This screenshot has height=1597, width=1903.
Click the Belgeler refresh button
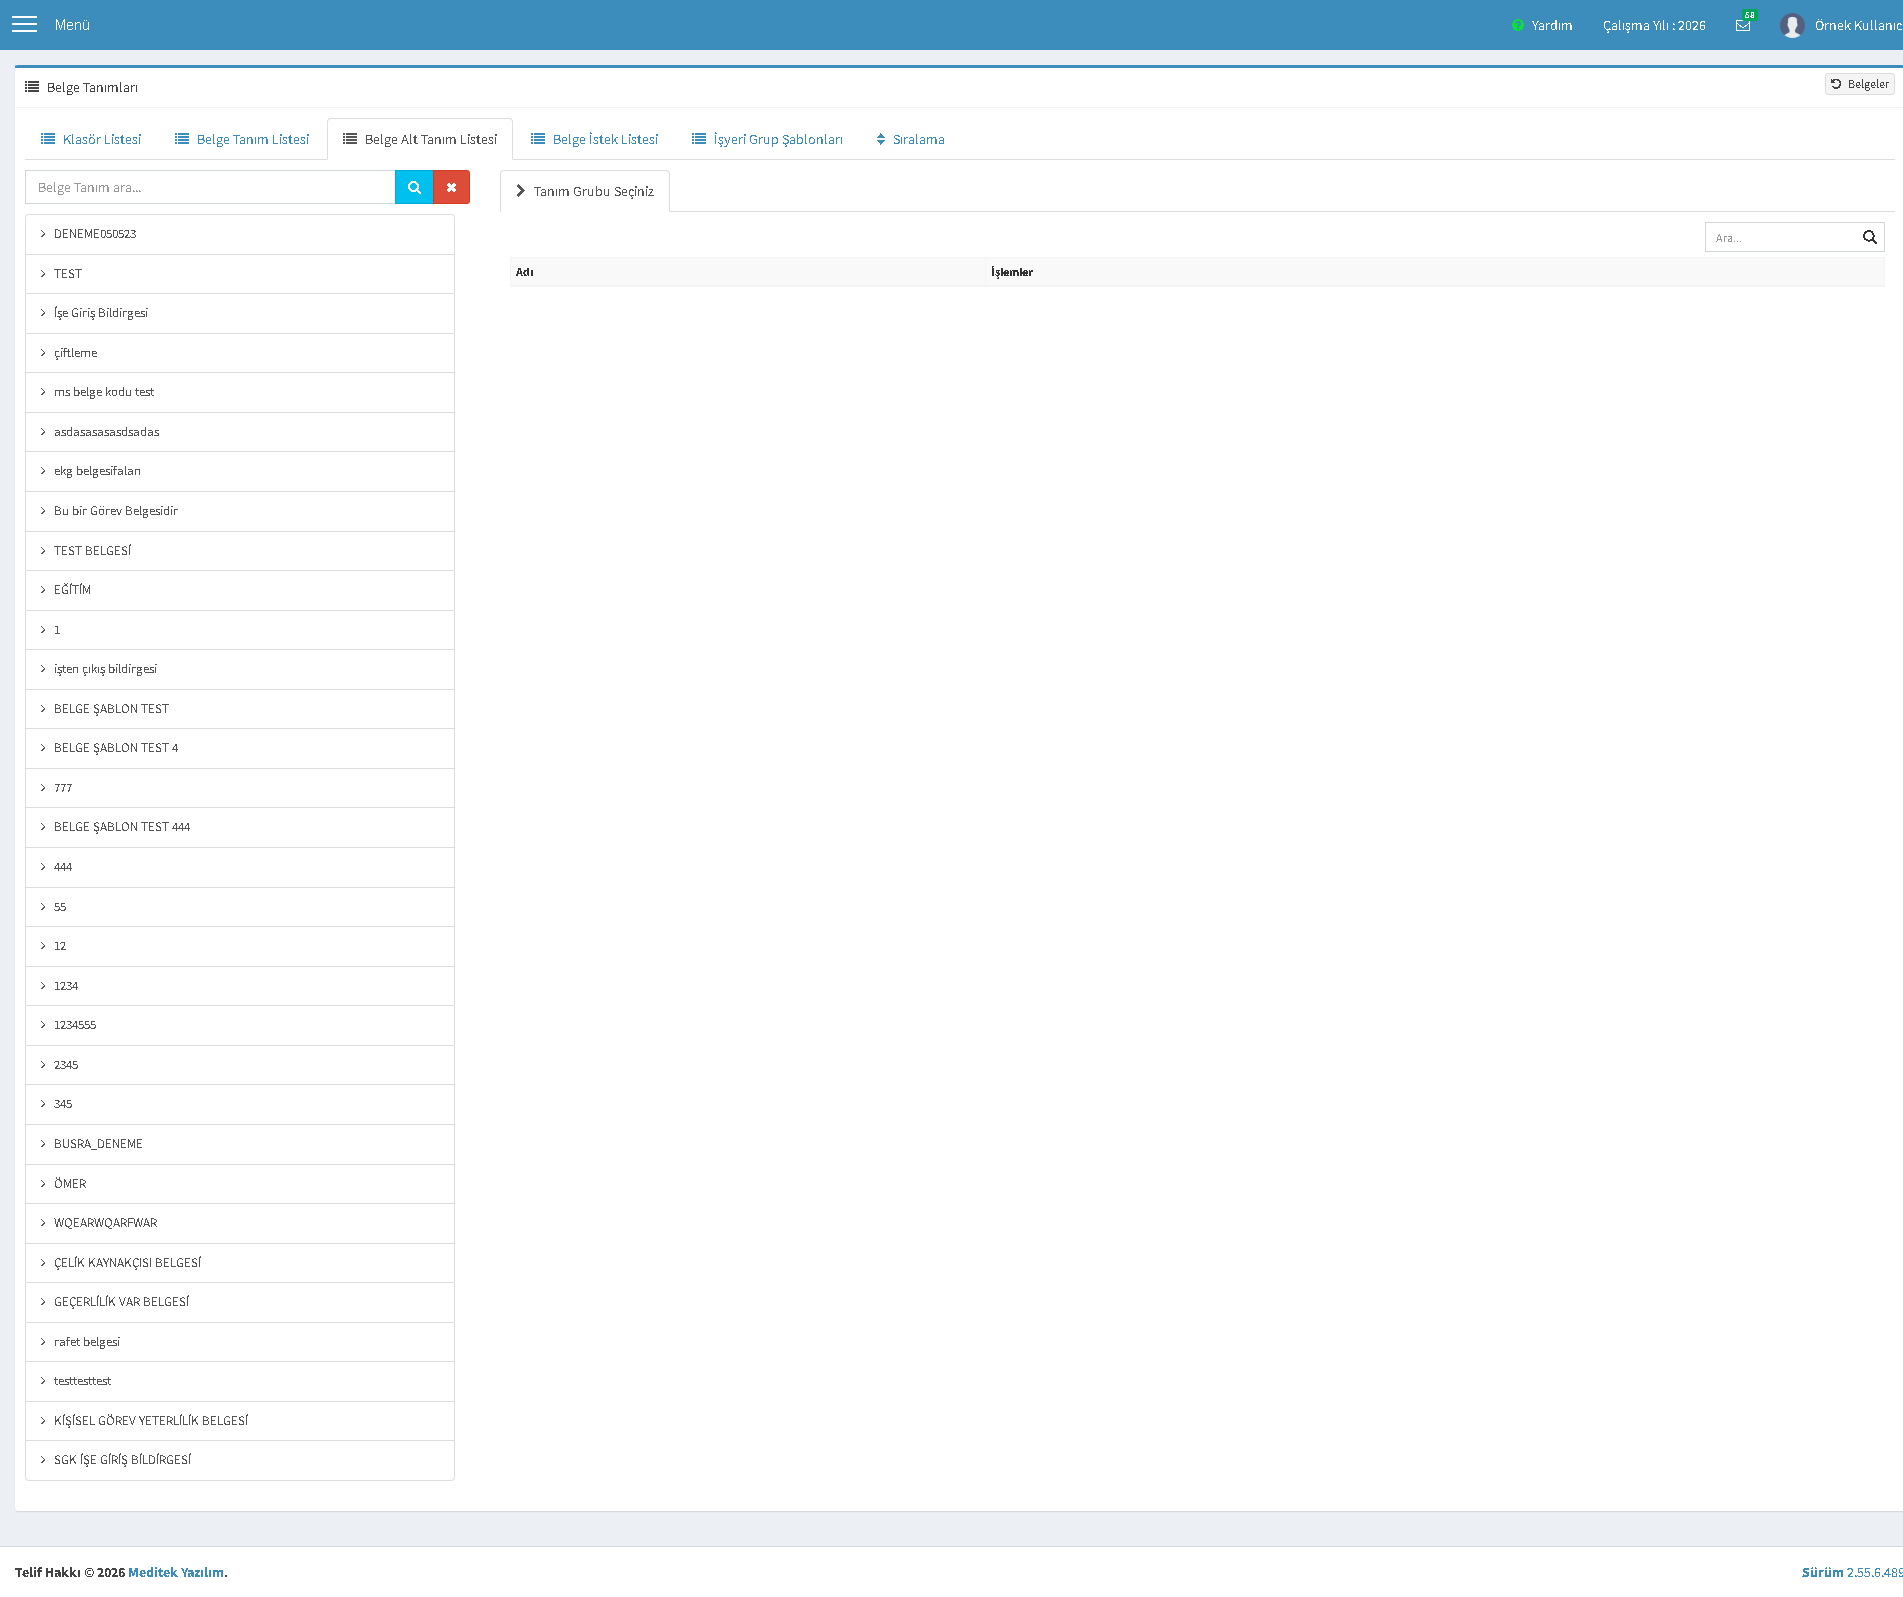tap(1860, 84)
